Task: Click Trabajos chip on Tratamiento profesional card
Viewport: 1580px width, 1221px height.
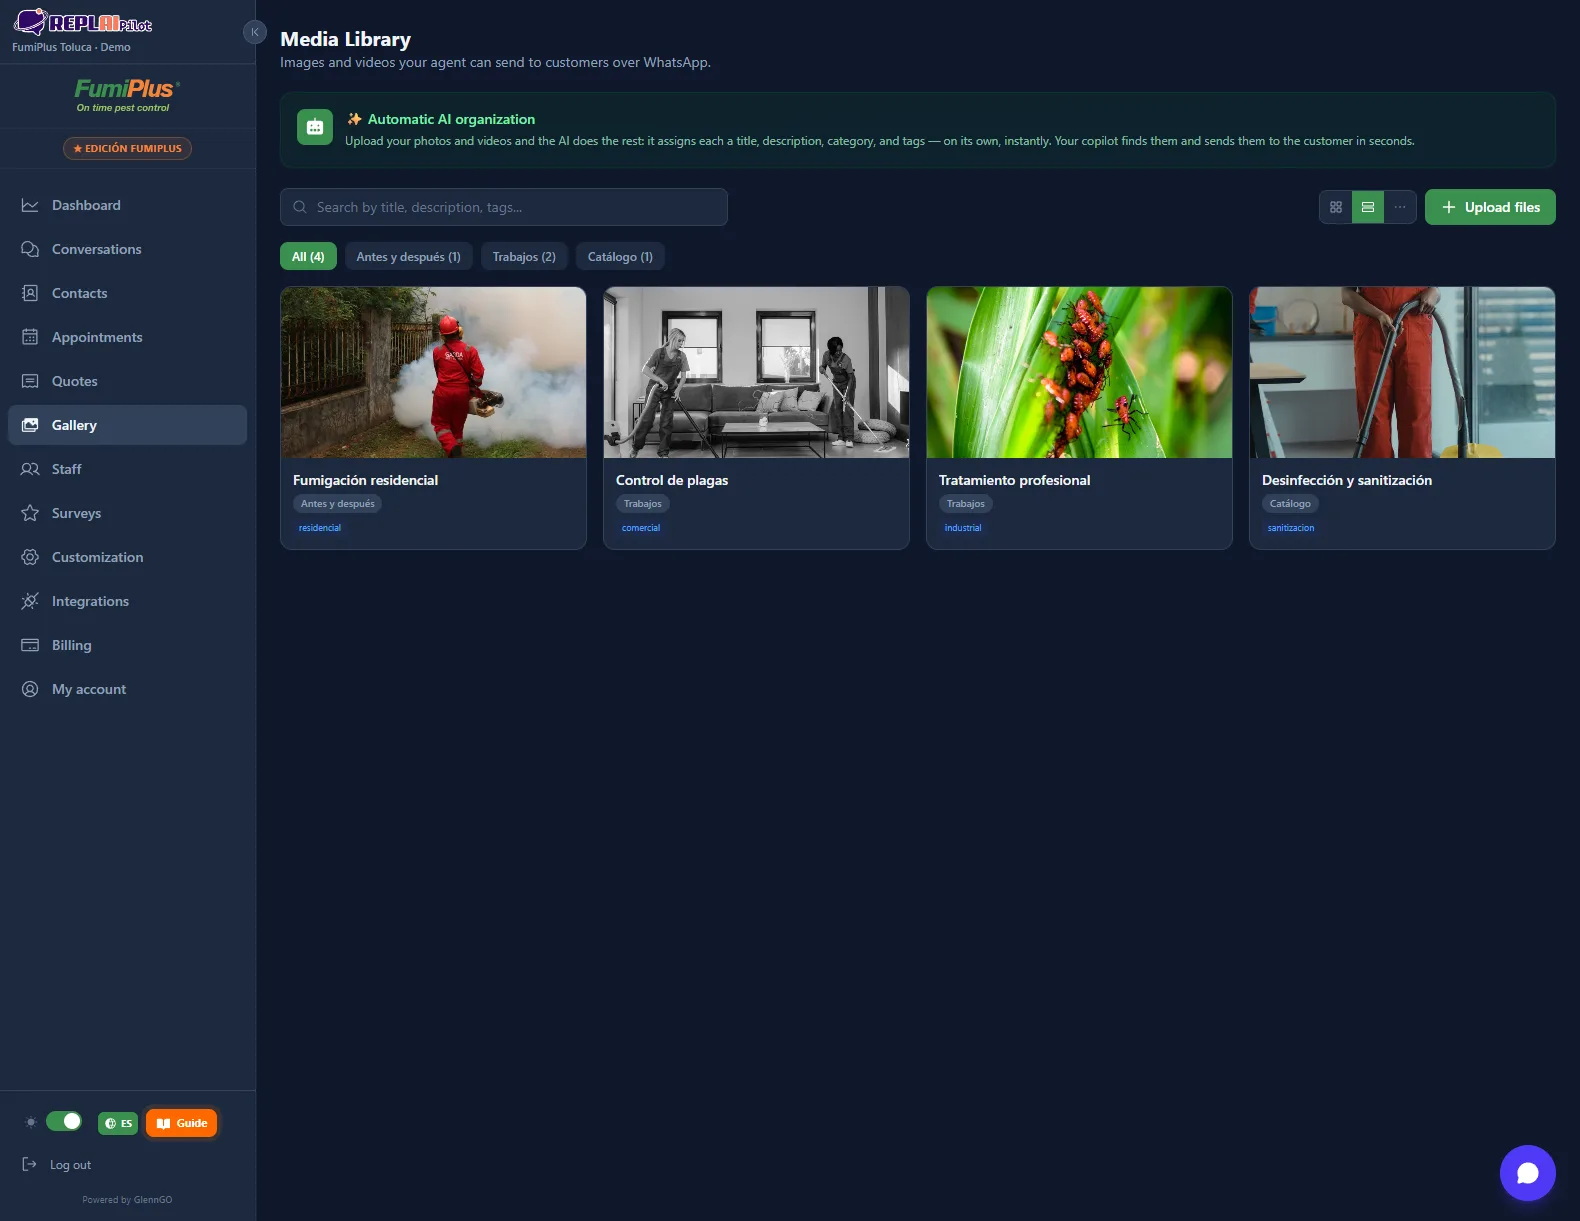Action: pyautogui.click(x=966, y=504)
